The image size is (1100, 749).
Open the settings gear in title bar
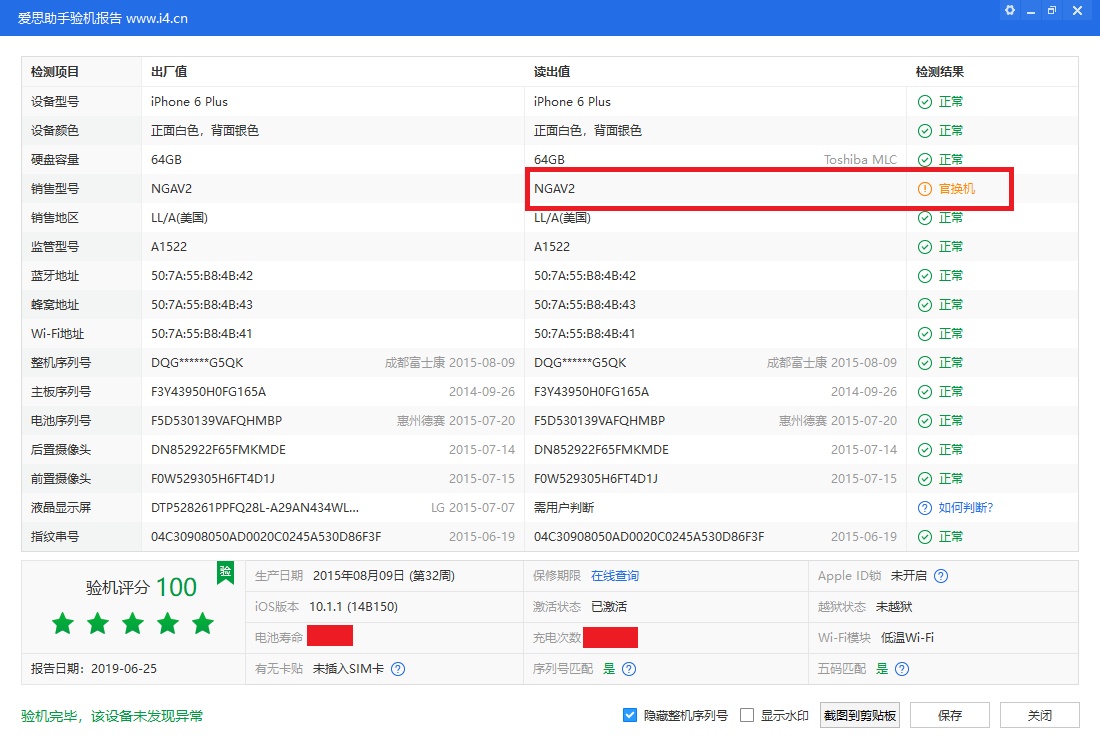(x=1010, y=11)
